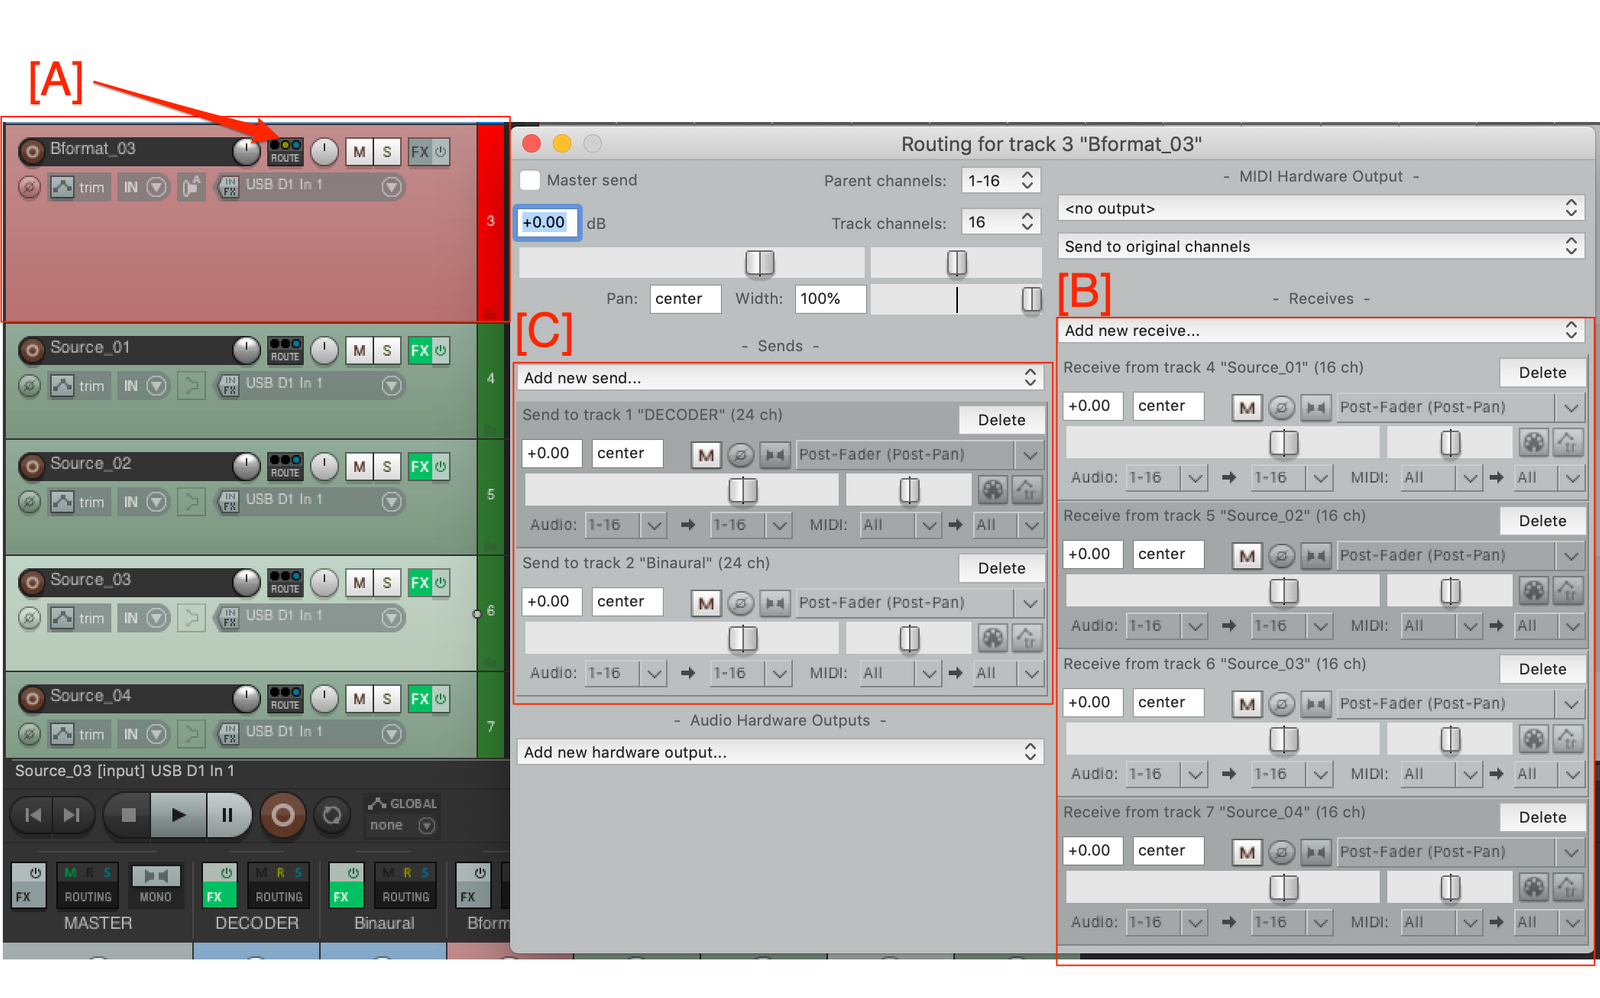1600x998 pixels.
Task: Expand Post-Fader mode dropdown for Source_01 receive
Action: (1571, 408)
